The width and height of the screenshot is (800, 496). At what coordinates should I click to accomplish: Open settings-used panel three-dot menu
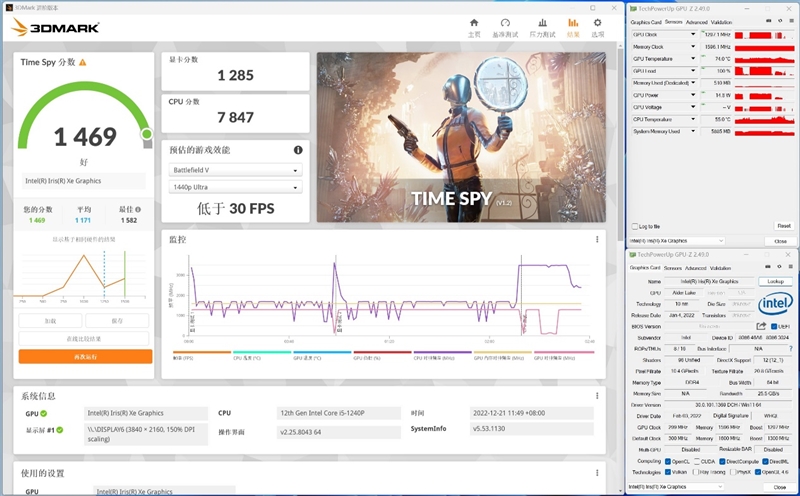[x=597, y=473]
